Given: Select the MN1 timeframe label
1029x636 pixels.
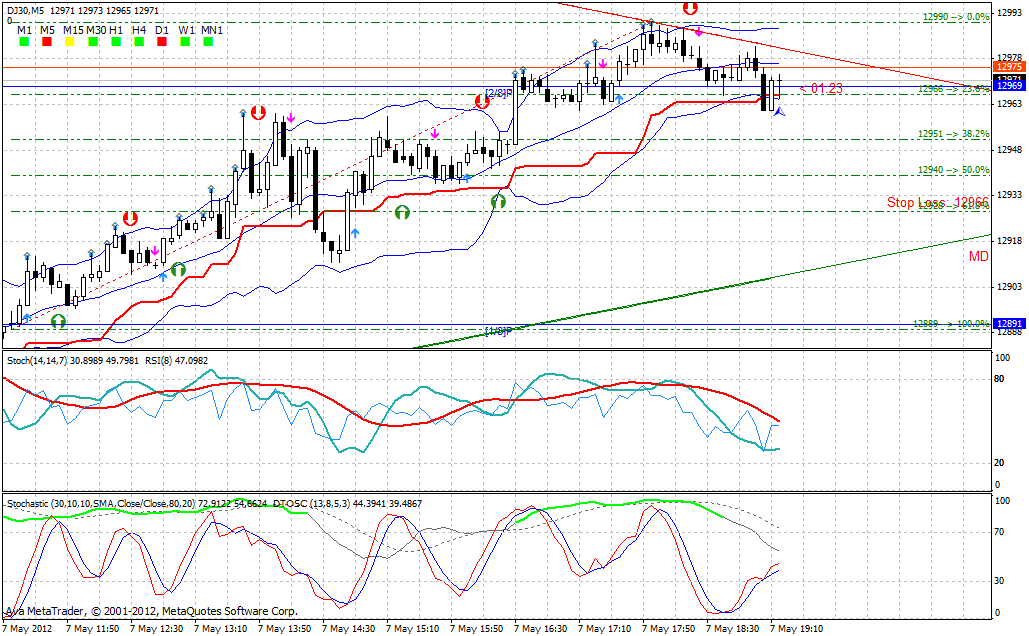Looking at the screenshot, I should click(x=212, y=30).
